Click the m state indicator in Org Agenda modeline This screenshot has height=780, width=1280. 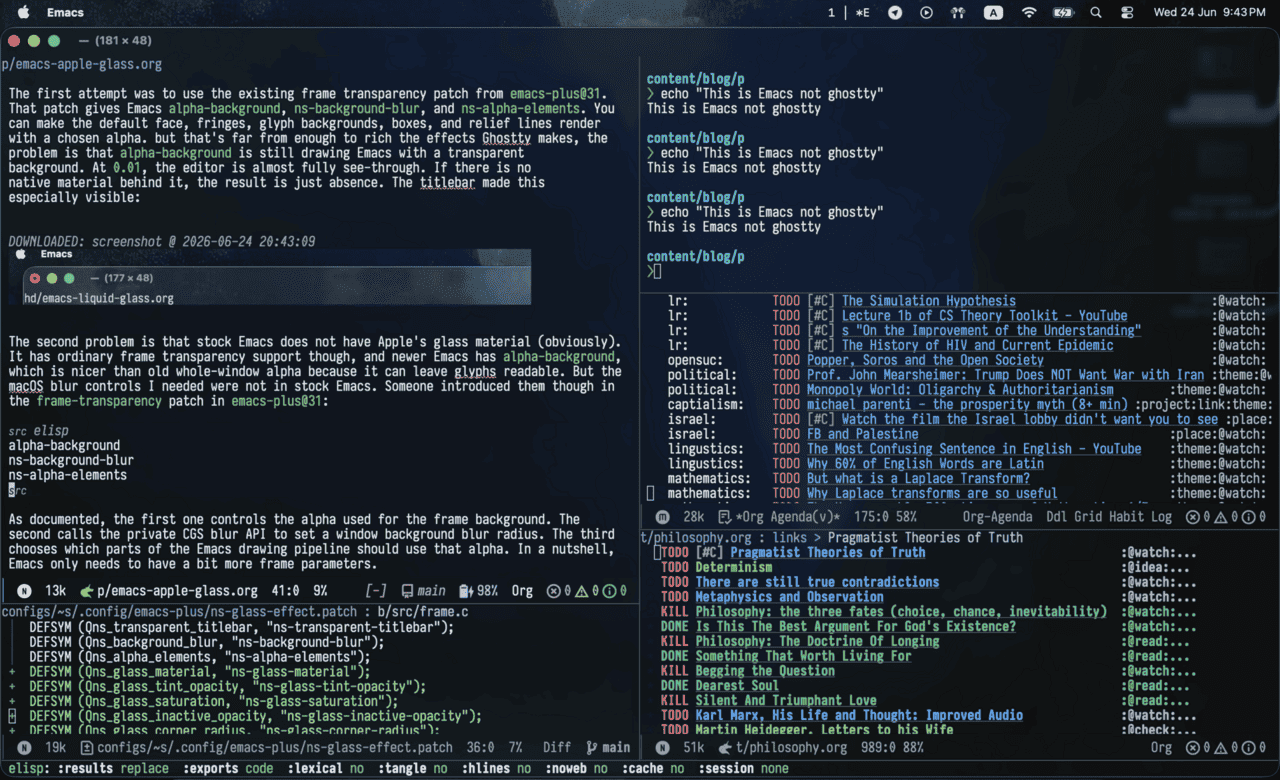662,517
